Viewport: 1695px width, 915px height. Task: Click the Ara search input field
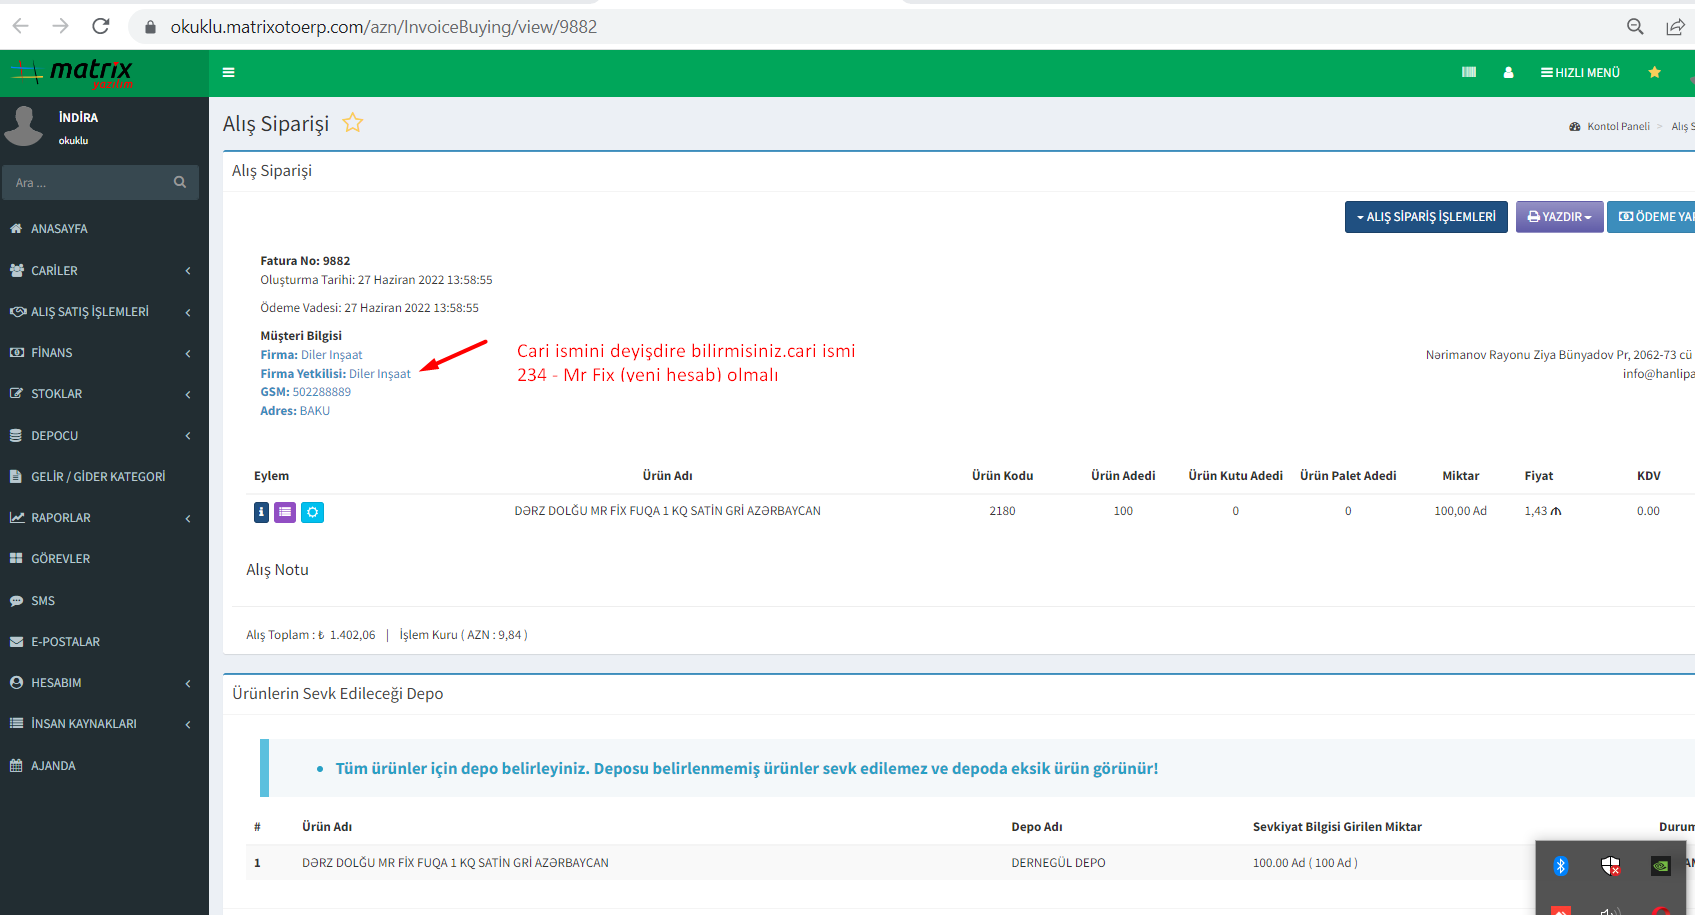(x=90, y=182)
